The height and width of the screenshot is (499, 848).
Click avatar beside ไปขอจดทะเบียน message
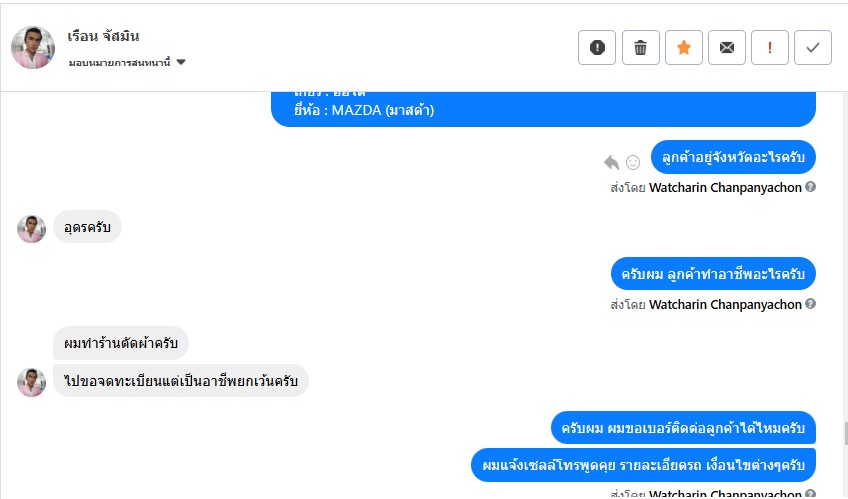point(31,383)
